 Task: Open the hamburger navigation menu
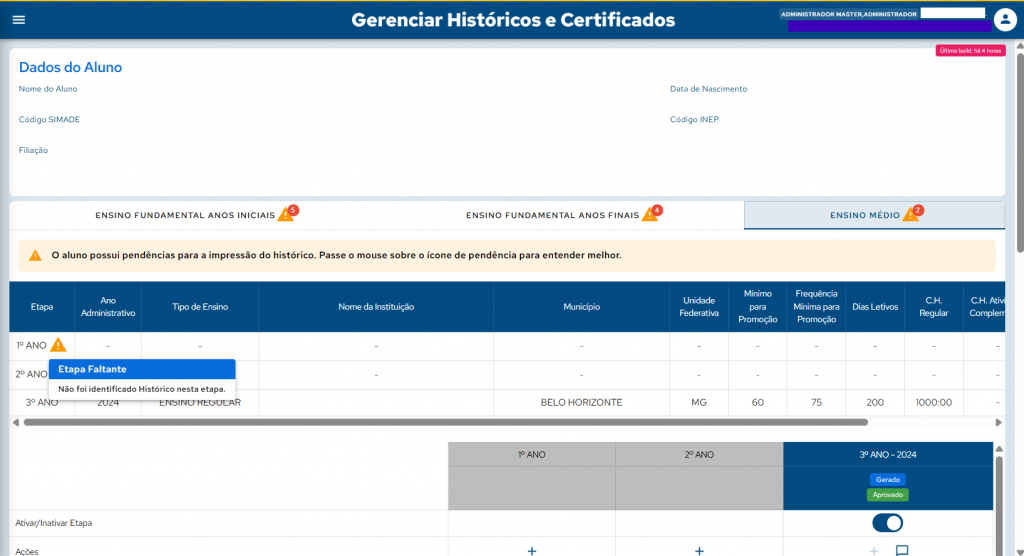(x=19, y=20)
